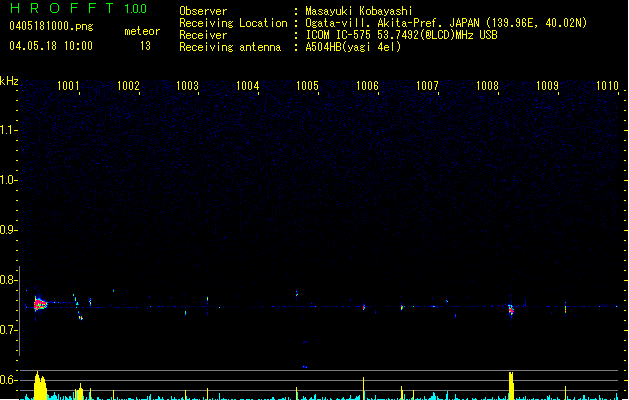The width and height of the screenshot is (629, 400).
Task: Click time axis marker 1008
Action: (487, 85)
